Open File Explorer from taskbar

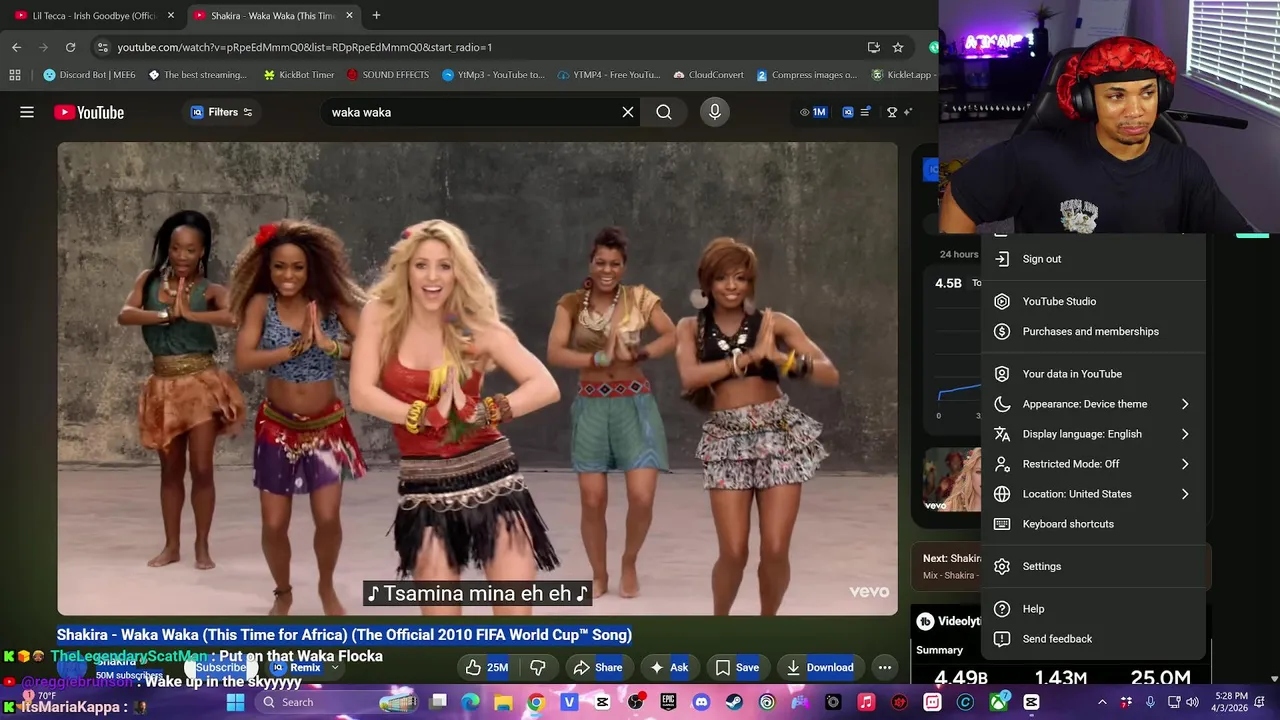coord(503,702)
